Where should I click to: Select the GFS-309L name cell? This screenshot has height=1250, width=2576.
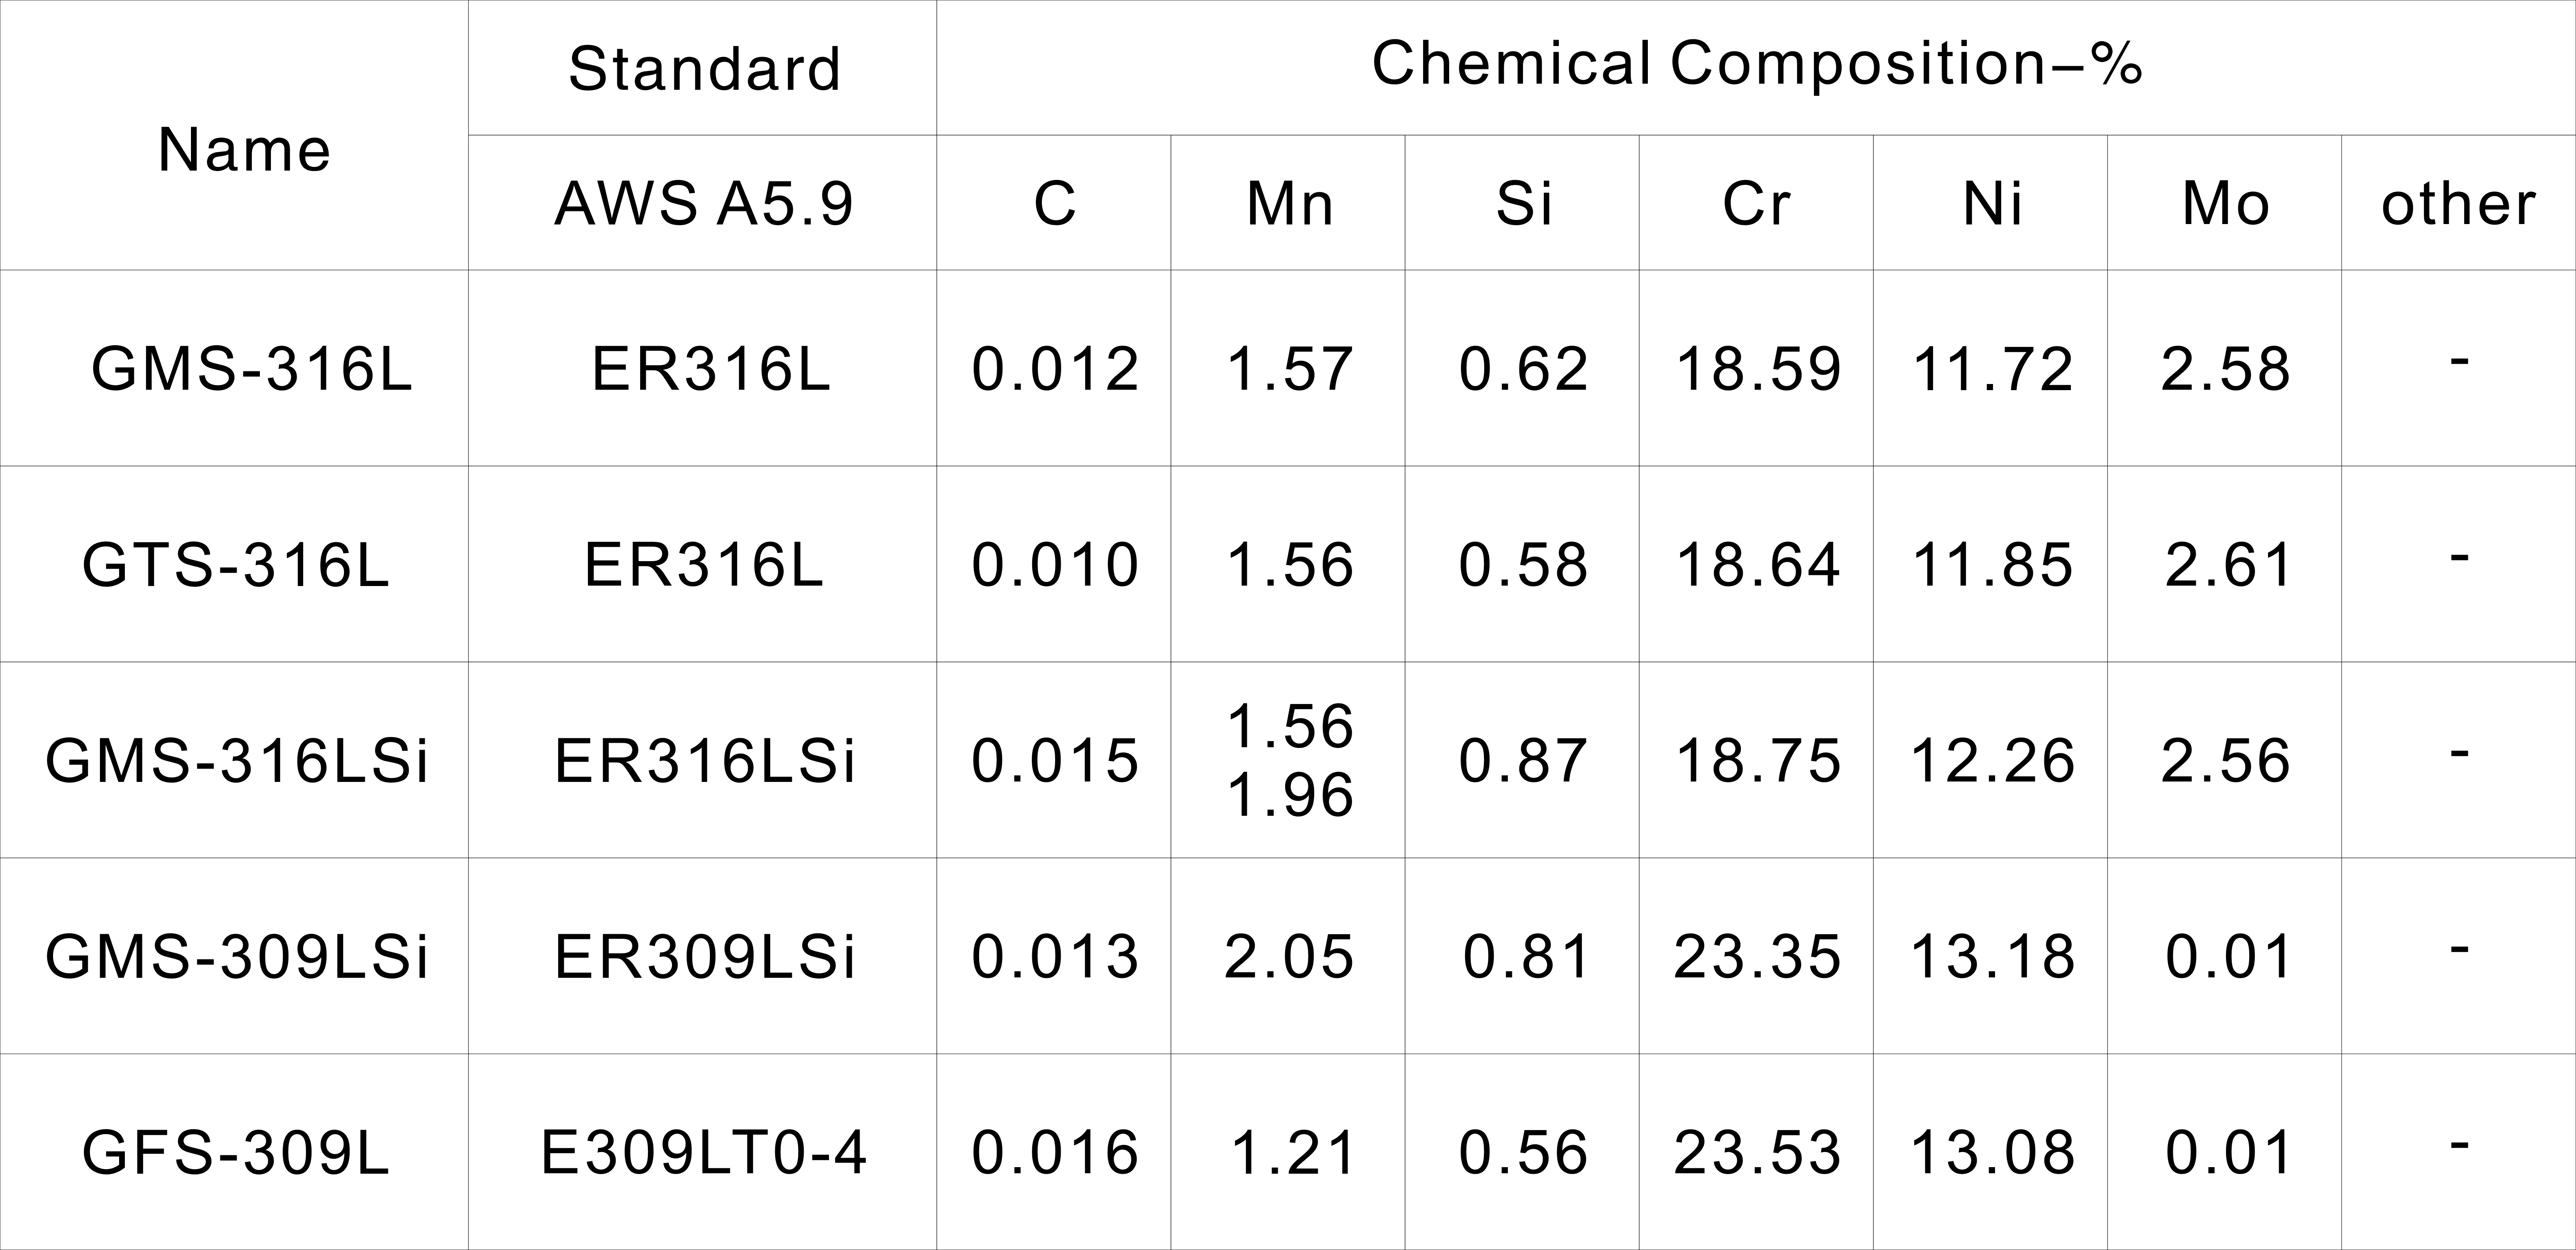pyautogui.click(x=236, y=1153)
